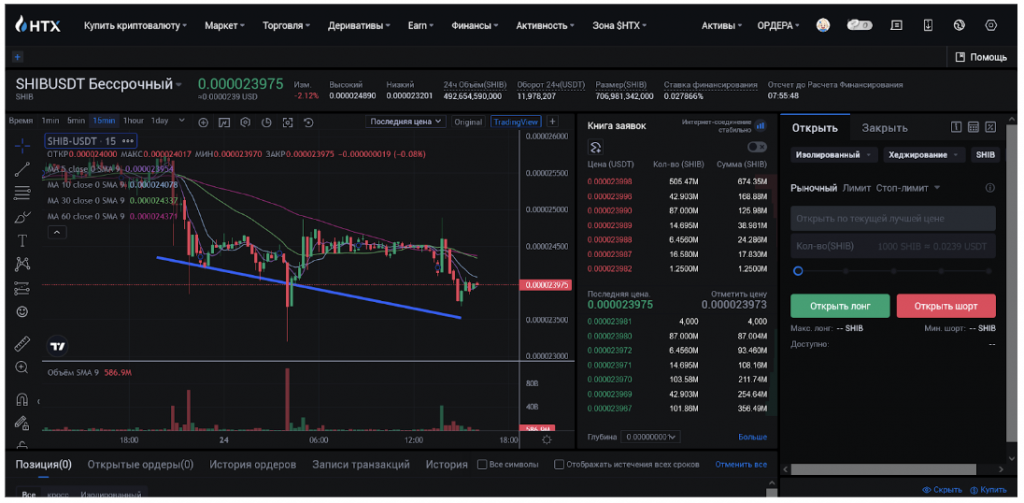Viewport: 1024px width, 503px height.
Task: Open the calculator icon in order panel
Action: click(x=973, y=127)
